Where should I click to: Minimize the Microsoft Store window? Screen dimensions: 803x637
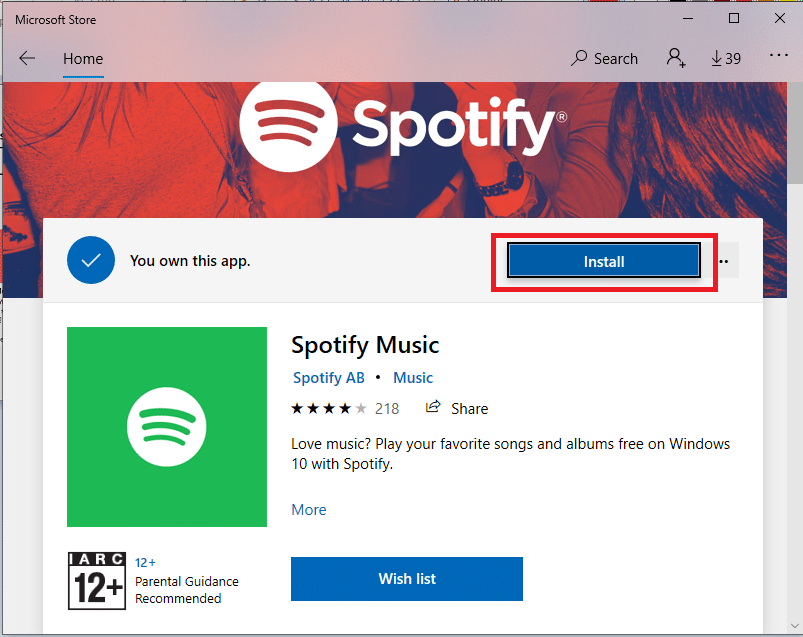pos(688,18)
